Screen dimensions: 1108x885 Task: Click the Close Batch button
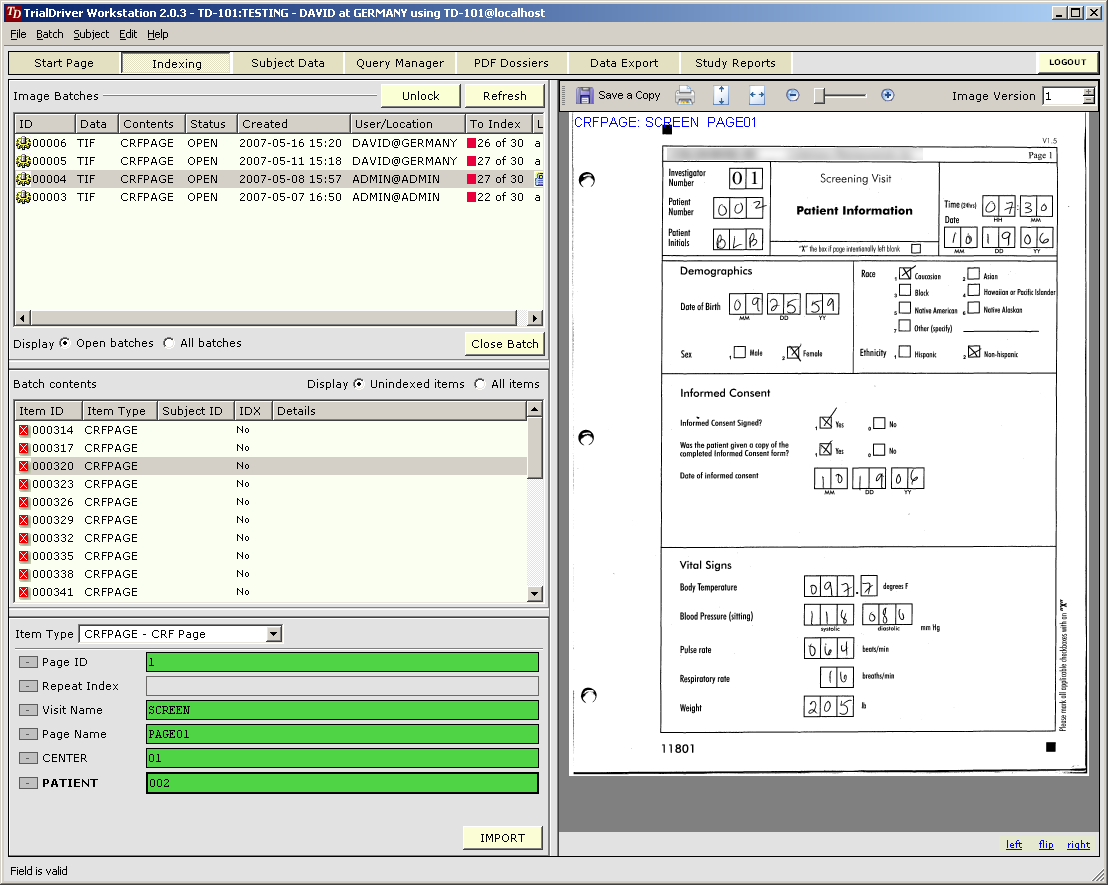[505, 344]
